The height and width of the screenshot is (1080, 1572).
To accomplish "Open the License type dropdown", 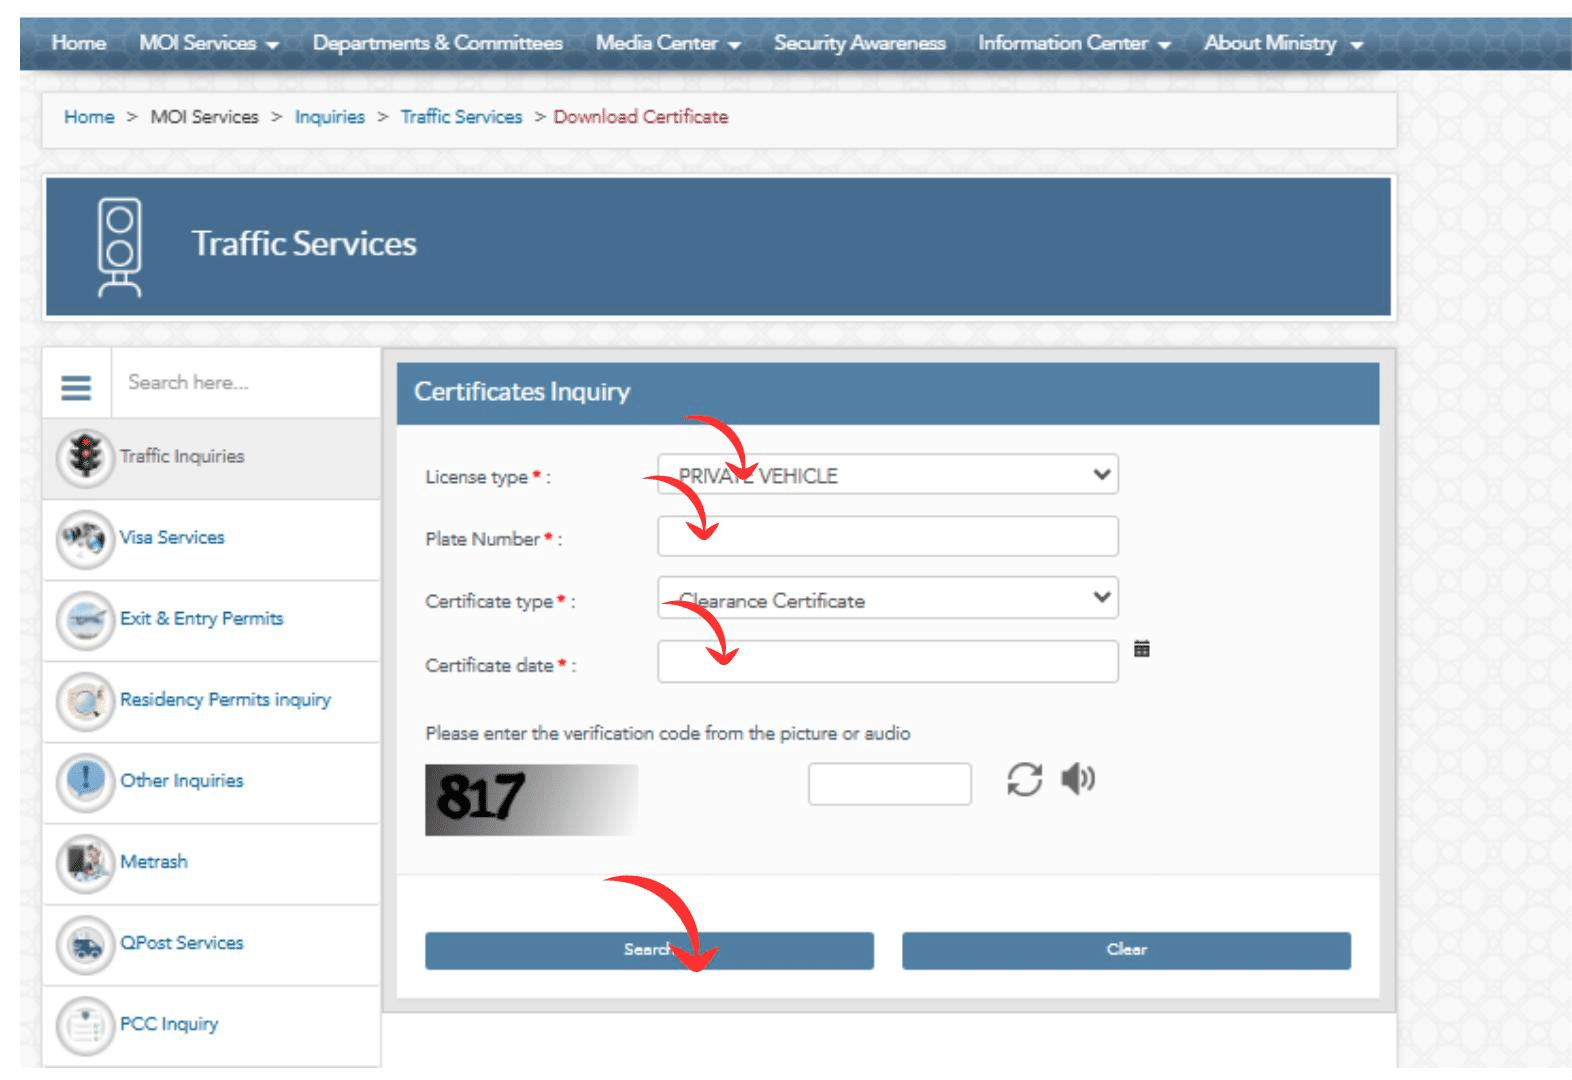I will pos(888,475).
